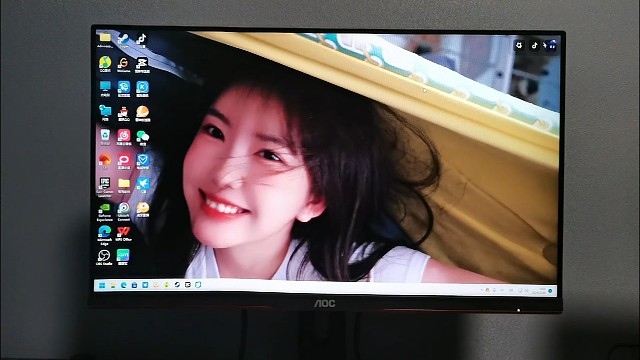Viewport: 640px width, 360px height.
Task: Open WPS Office shortcut
Action: click(x=123, y=233)
